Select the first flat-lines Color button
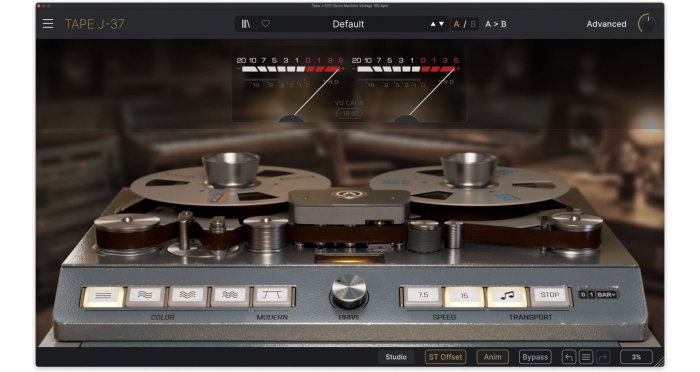The width and height of the screenshot is (700, 372). [104, 296]
